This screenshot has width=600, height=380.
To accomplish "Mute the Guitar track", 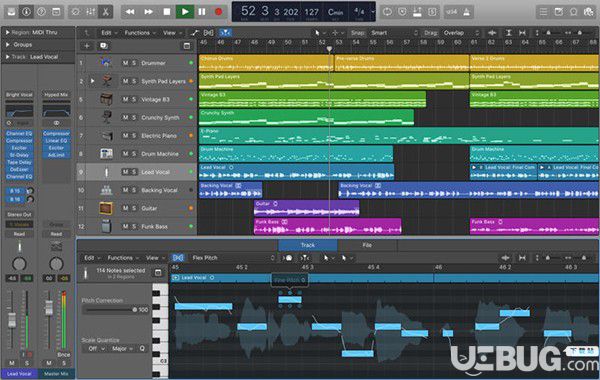I will tap(125, 208).
